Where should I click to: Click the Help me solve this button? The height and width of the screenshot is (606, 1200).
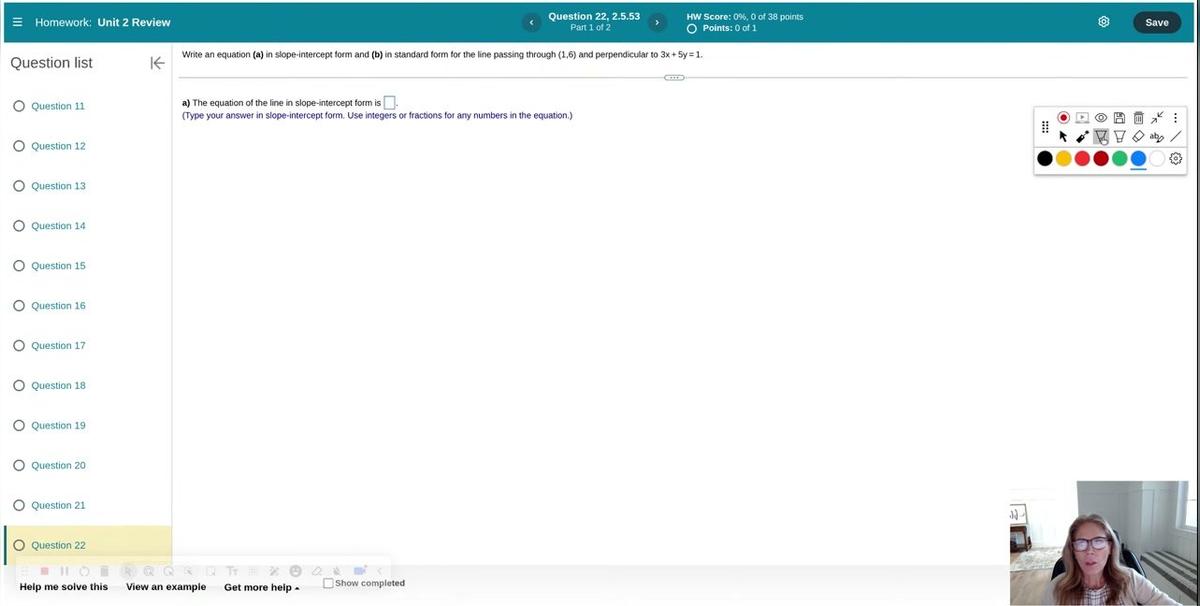pyautogui.click(x=64, y=587)
